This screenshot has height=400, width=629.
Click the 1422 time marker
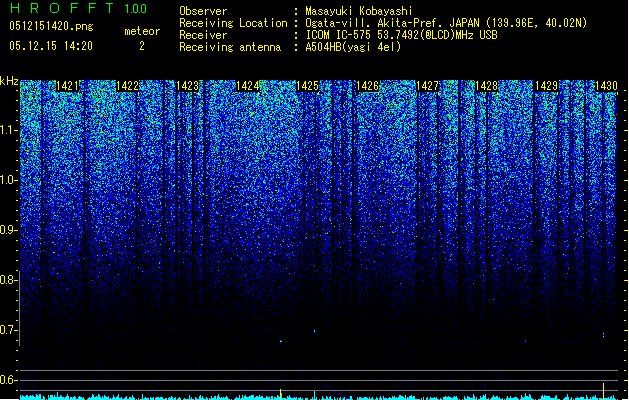[x=127, y=86]
